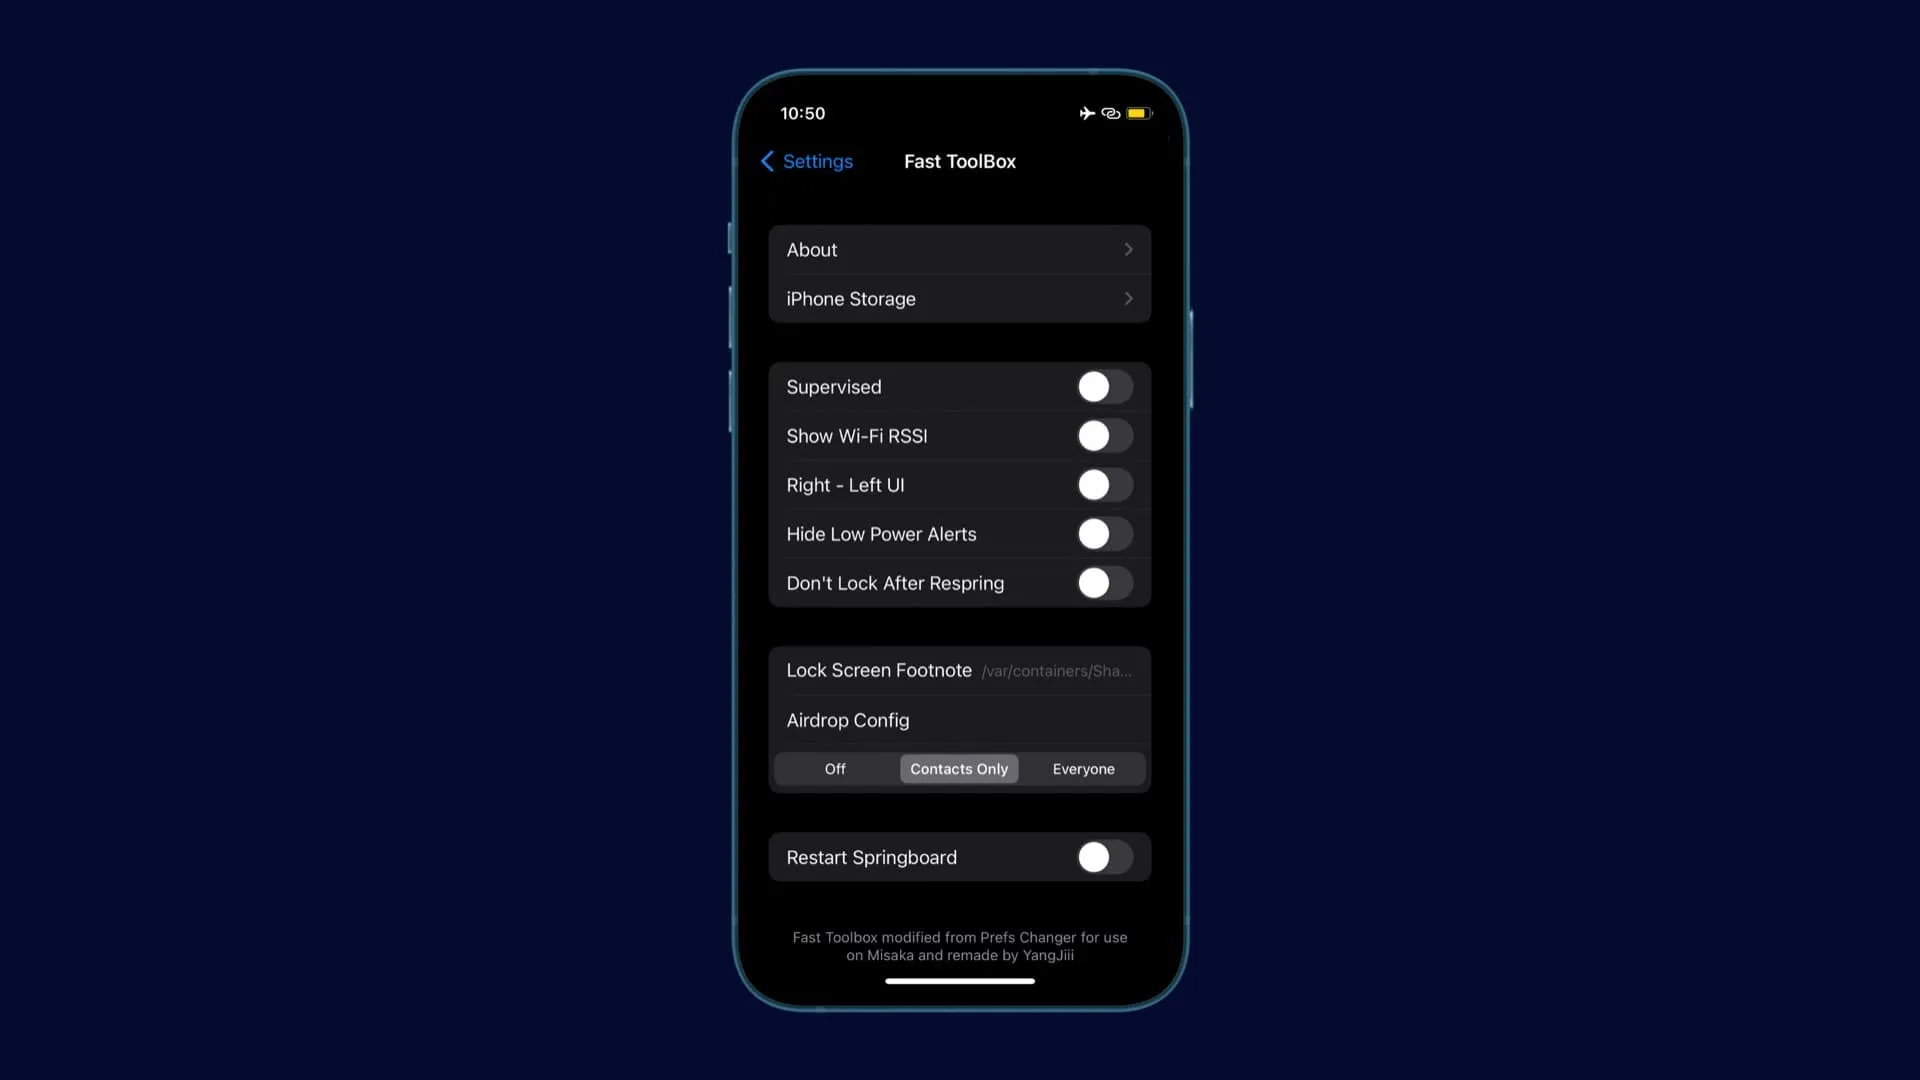Screen dimensions: 1920x1080
Task: Tap the Airdrop Config section icon
Action: click(x=847, y=720)
